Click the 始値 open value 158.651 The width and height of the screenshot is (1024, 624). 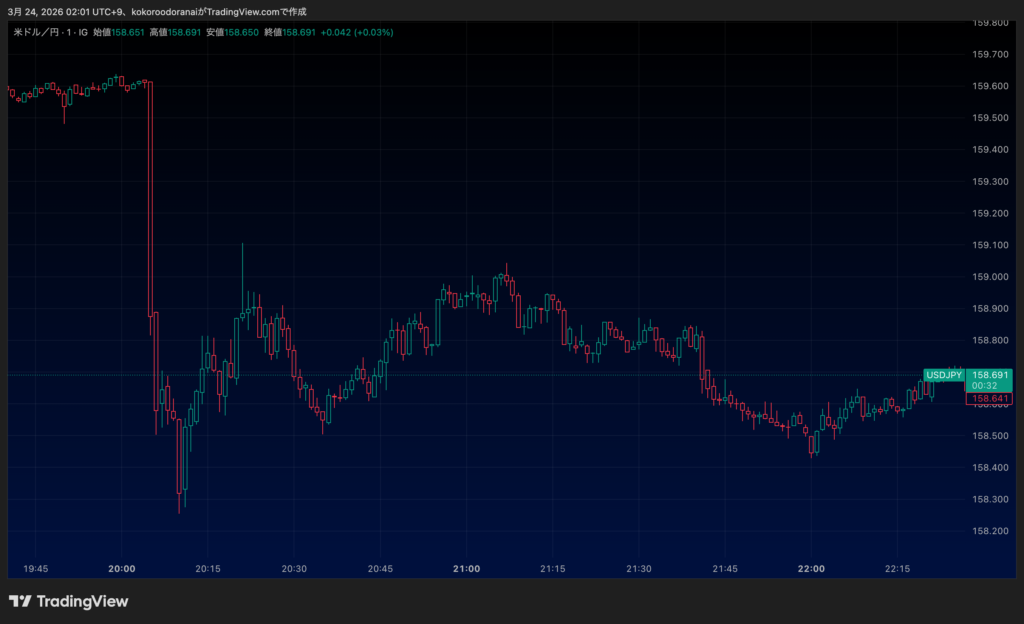pos(129,32)
